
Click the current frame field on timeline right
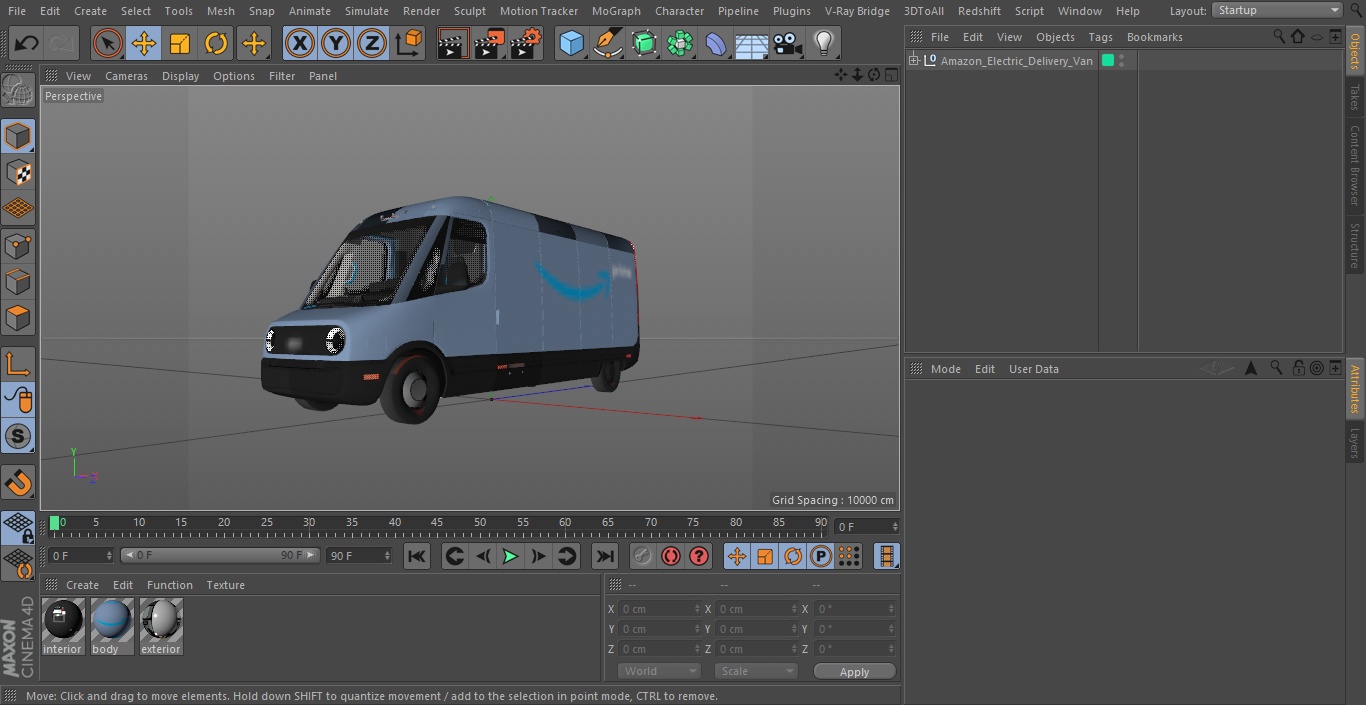coord(866,526)
